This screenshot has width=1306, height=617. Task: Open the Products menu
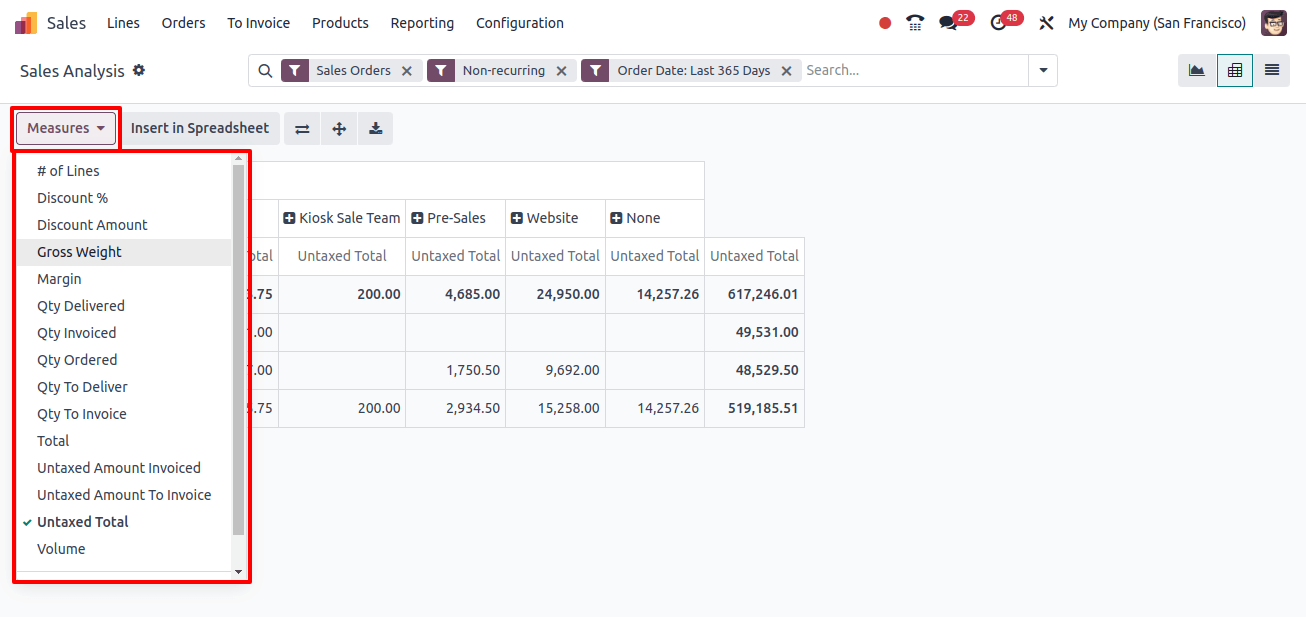click(x=340, y=23)
